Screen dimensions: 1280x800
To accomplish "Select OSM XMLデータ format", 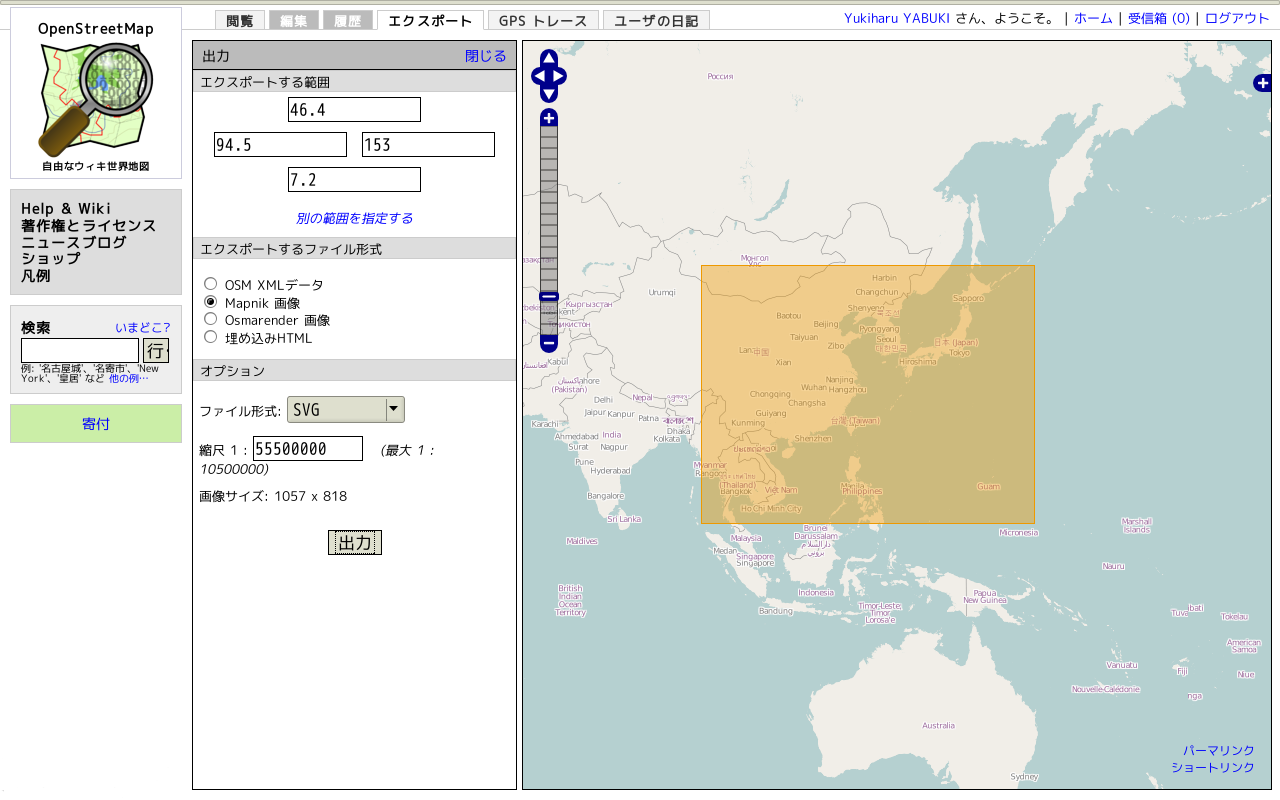I will pos(210,284).
